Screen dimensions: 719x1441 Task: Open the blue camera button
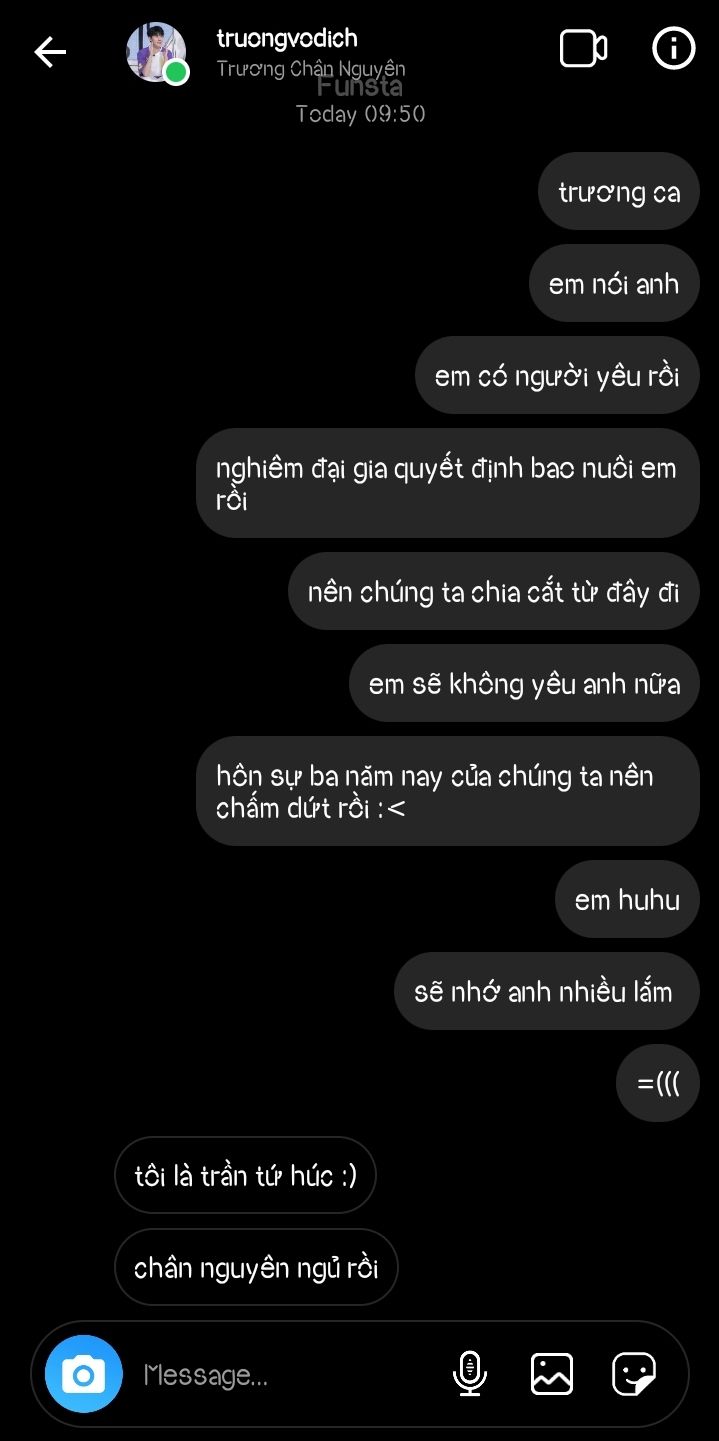click(x=84, y=1374)
